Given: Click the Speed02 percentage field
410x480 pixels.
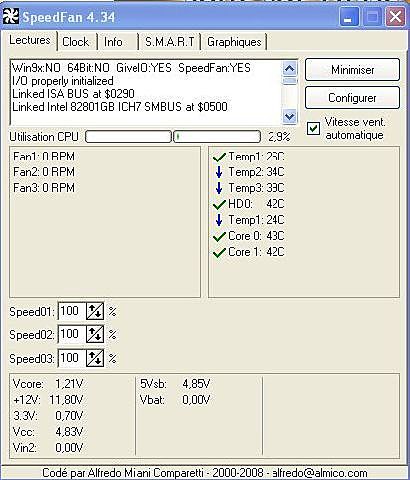Looking at the screenshot, I should pyautogui.click(x=72, y=334).
